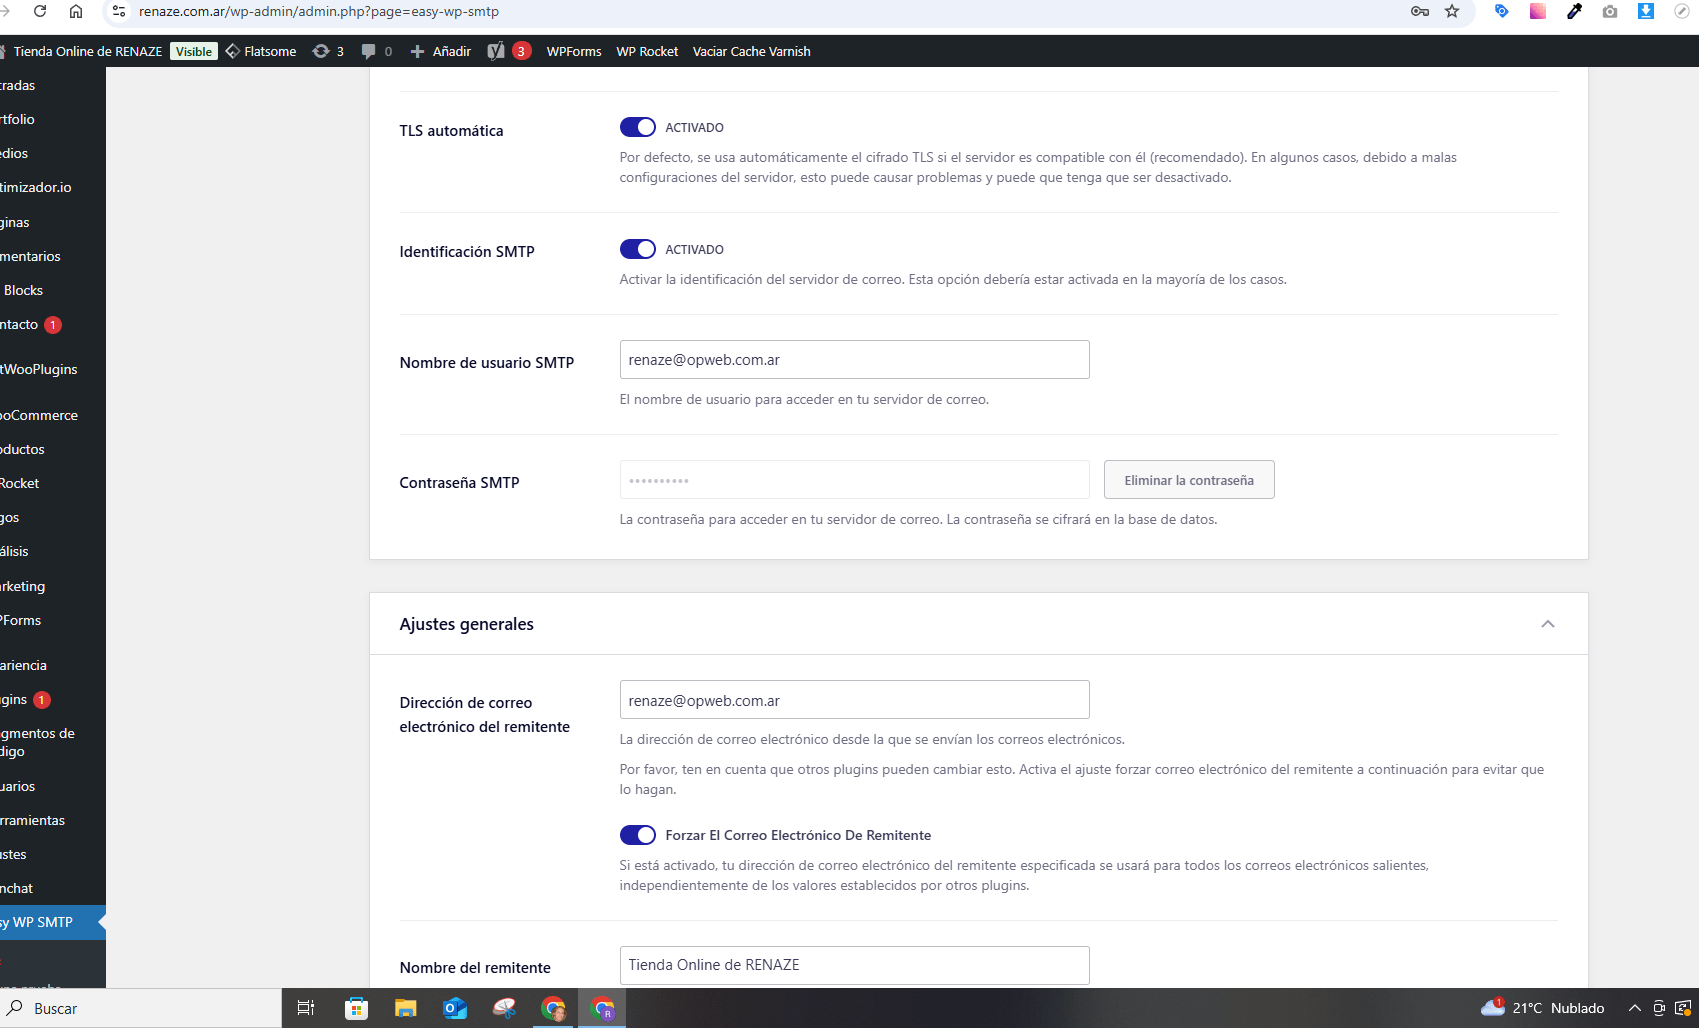Collapse the Ajustes generales section

pyautogui.click(x=1548, y=624)
